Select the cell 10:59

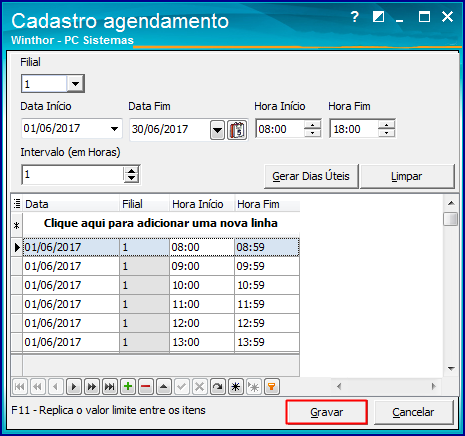267,285
